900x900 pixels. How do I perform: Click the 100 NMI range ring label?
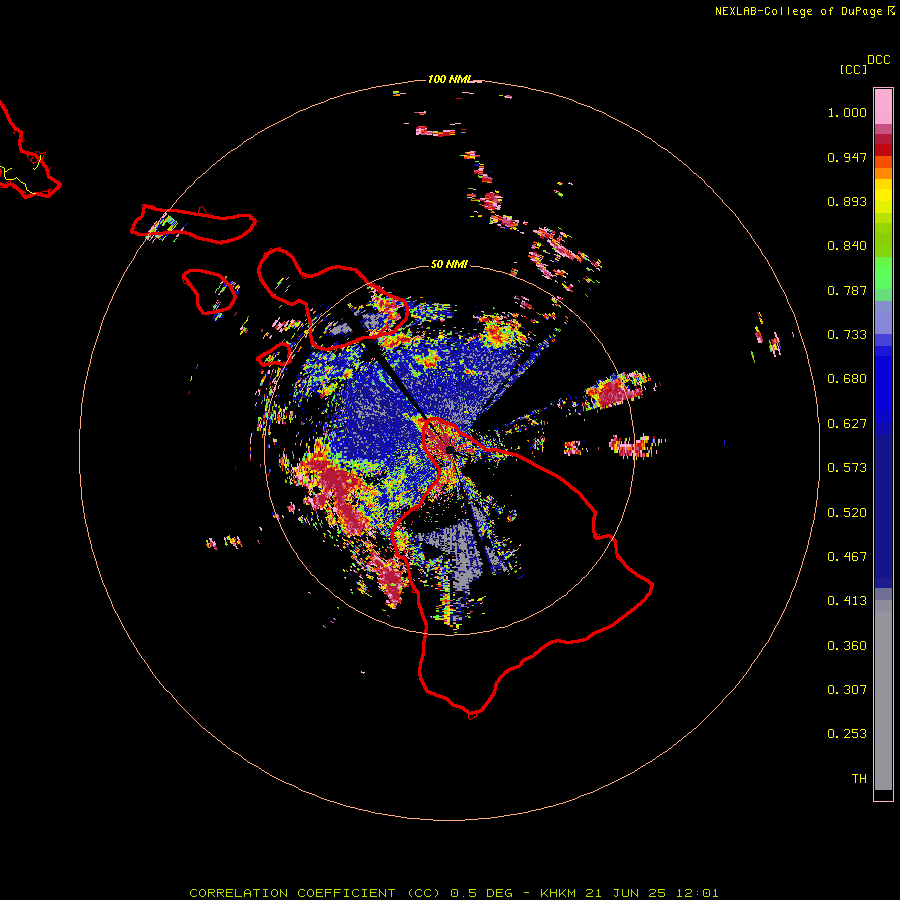[x=449, y=79]
